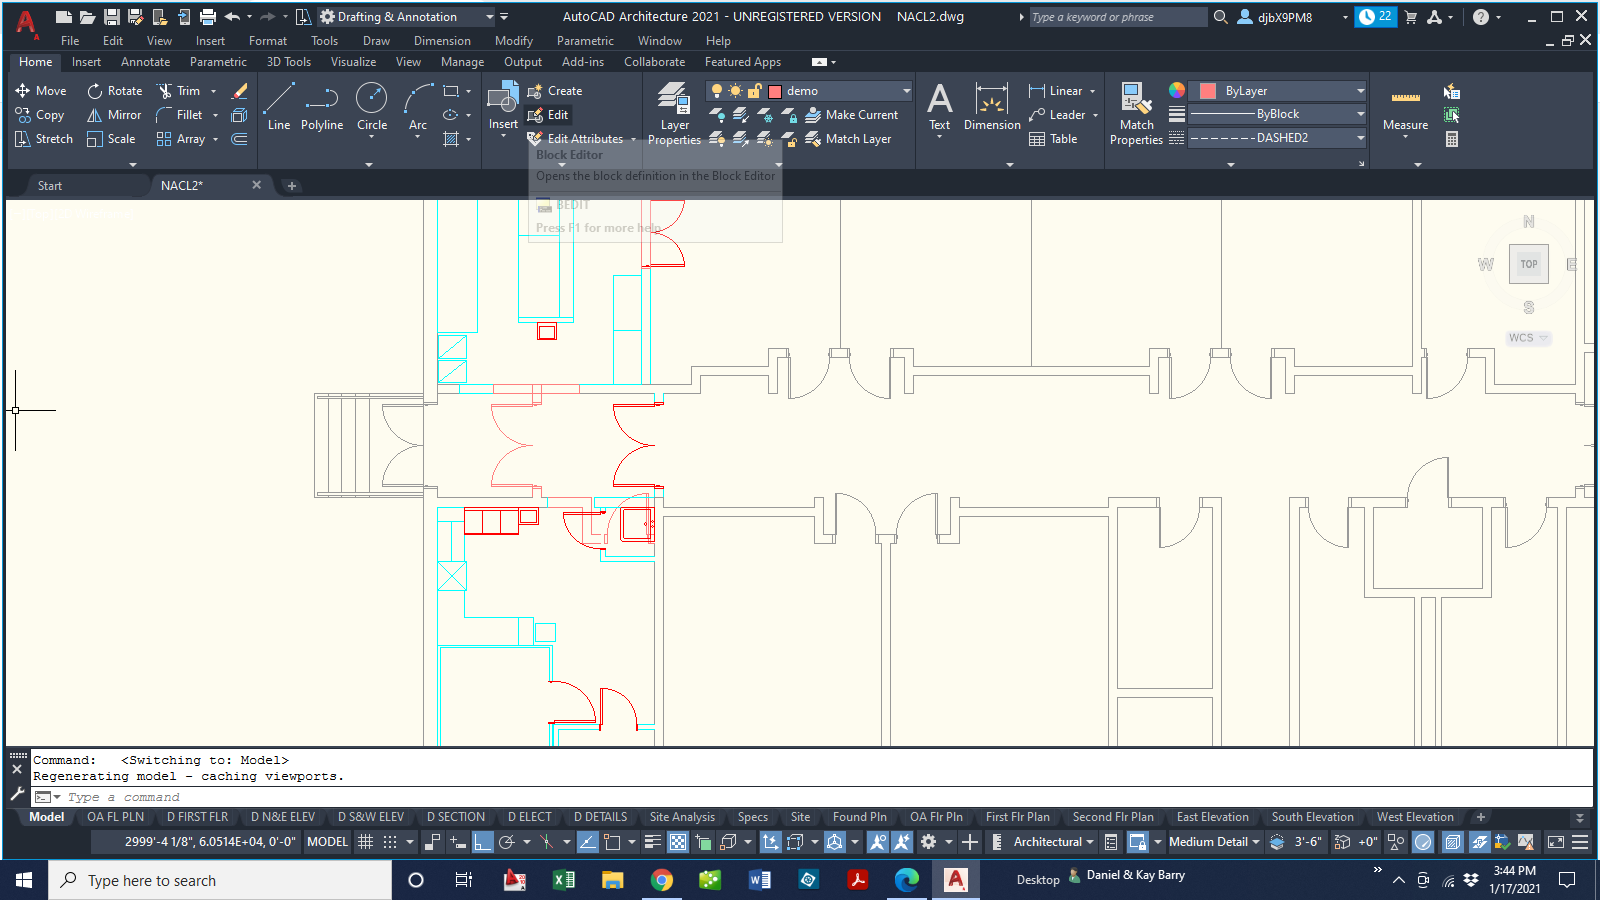Activate the Measure tool
1600x900 pixels.
click(x=1405, y=110)
